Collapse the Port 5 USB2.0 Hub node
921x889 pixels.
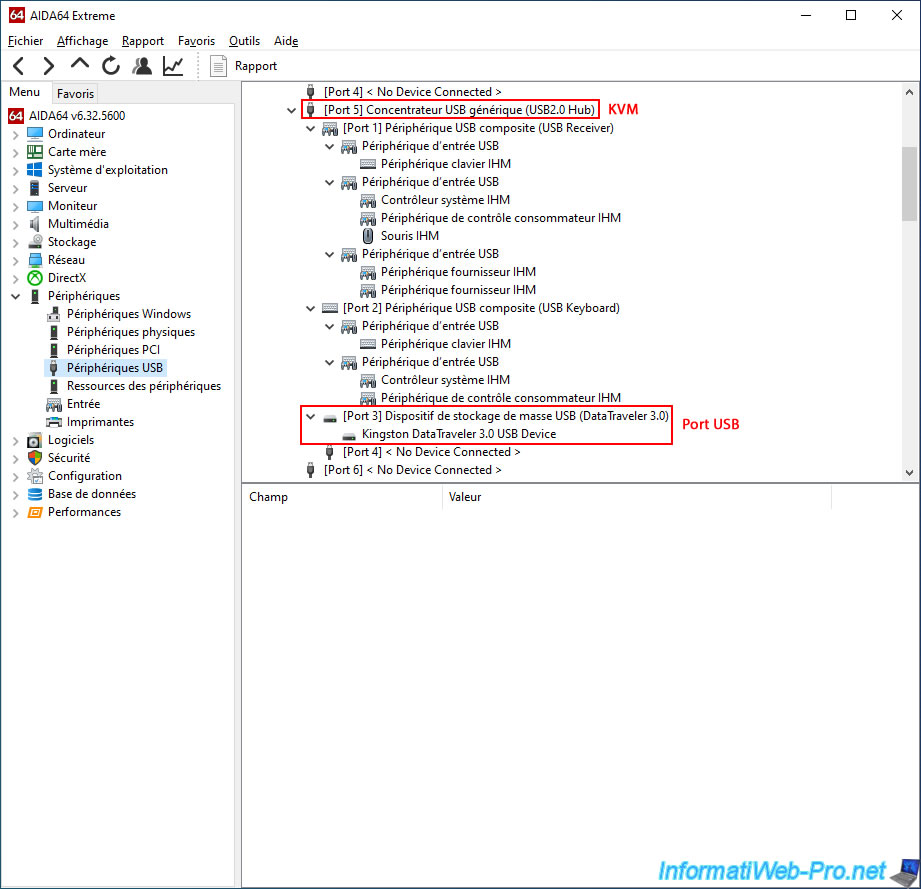pos(291,110)
